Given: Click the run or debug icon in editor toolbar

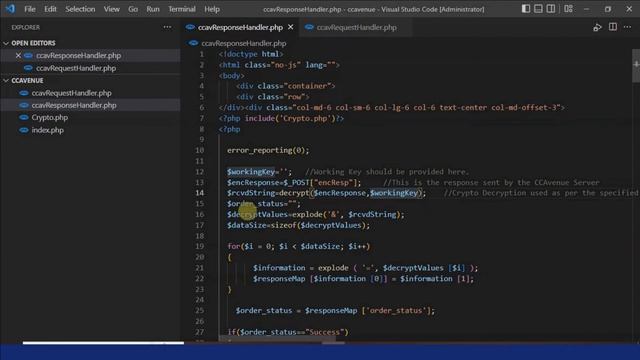Looking at the screenshot, I should click(x=597, y=27).
